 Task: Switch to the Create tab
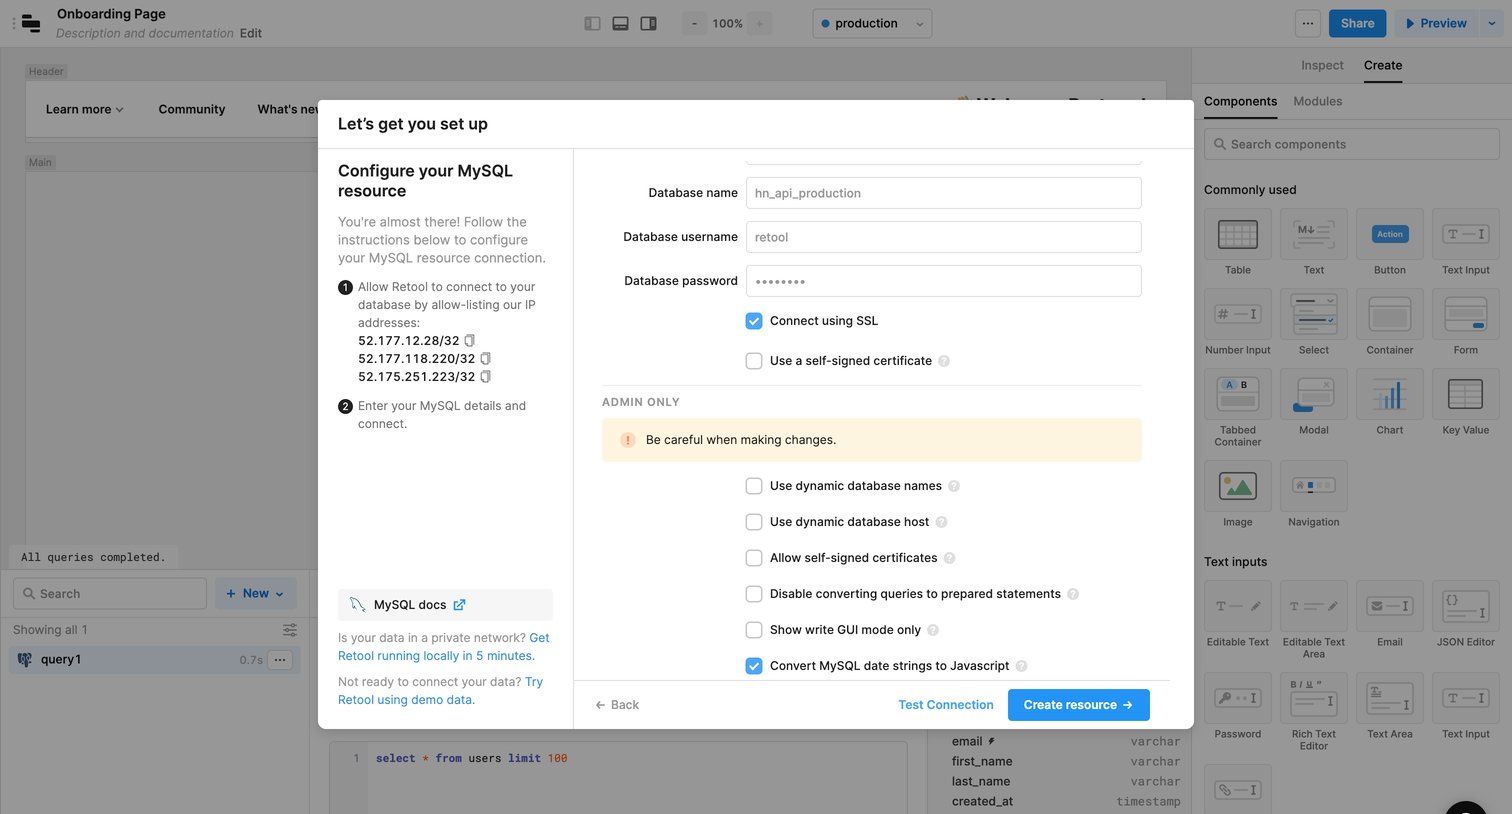pyautogui.click(x=1383, y=65)
